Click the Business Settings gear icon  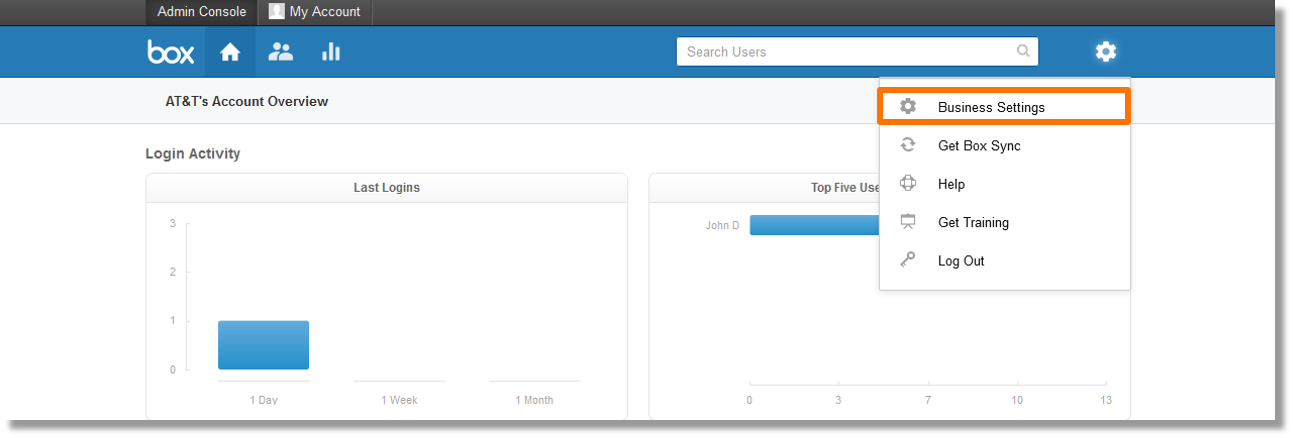click(x=908, y=107)
